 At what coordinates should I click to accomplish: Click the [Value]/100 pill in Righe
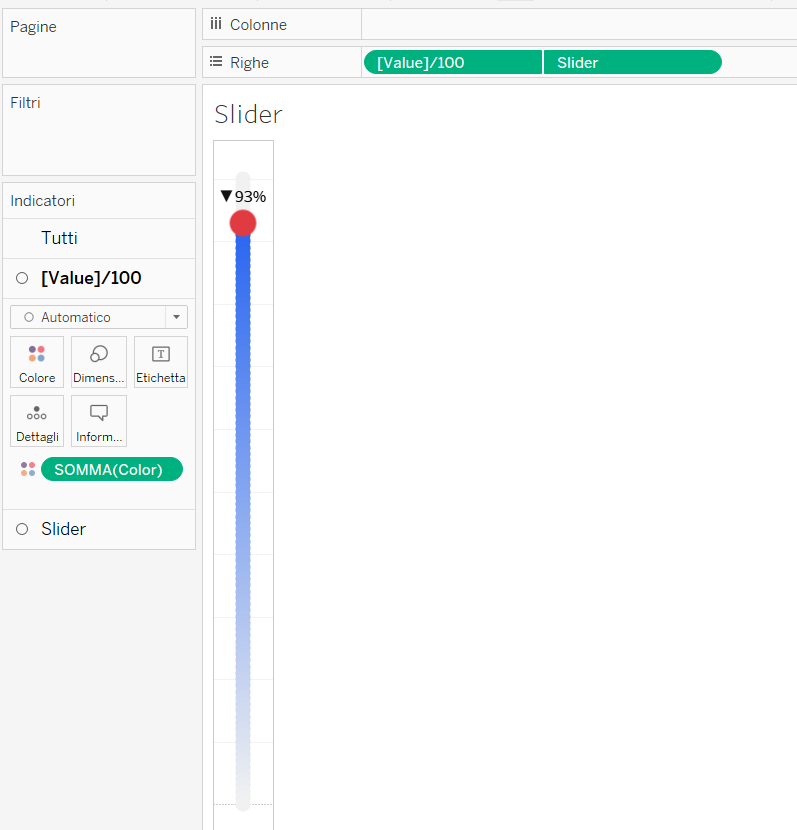(x=452, y=62)
